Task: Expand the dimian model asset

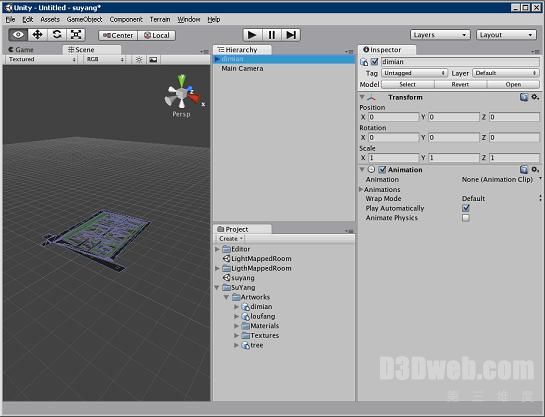Action: pos(236,307)
